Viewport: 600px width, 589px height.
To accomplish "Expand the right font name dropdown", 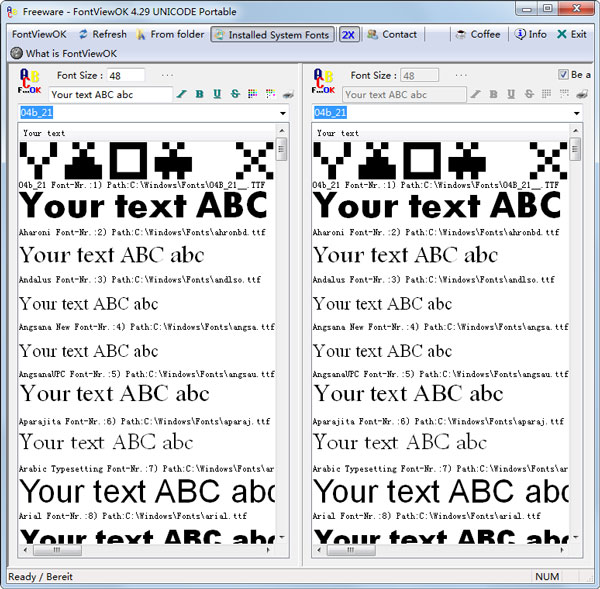I will (x=577, y=113).
